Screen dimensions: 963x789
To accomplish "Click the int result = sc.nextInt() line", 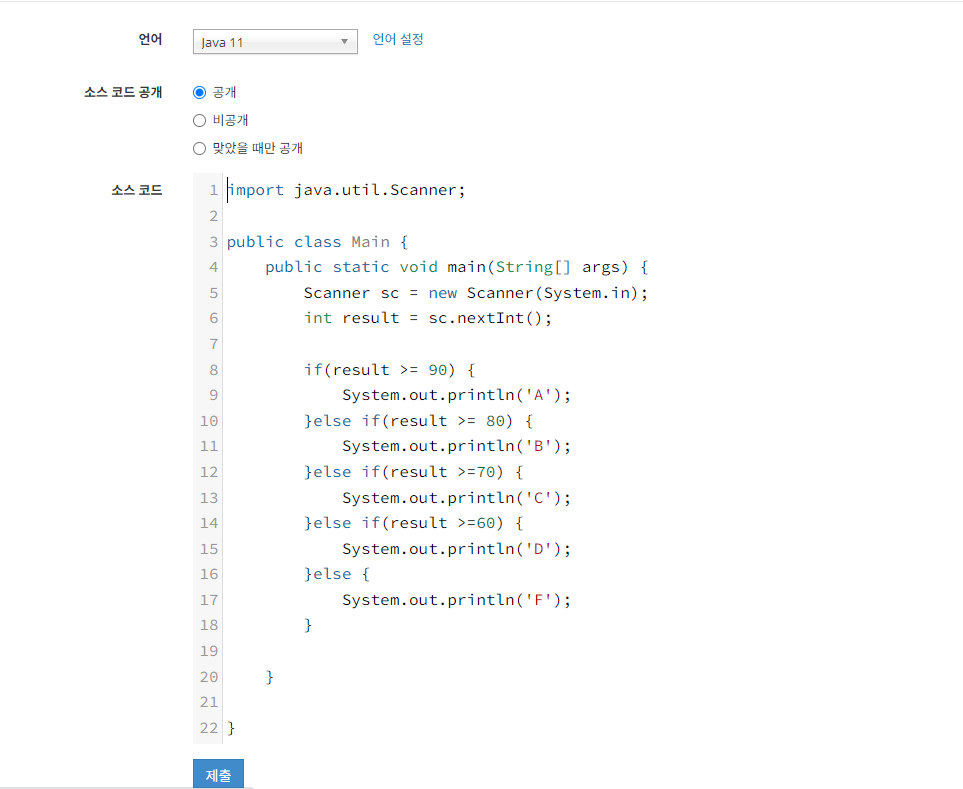I will pyautogui.click(x=427, y=318).
